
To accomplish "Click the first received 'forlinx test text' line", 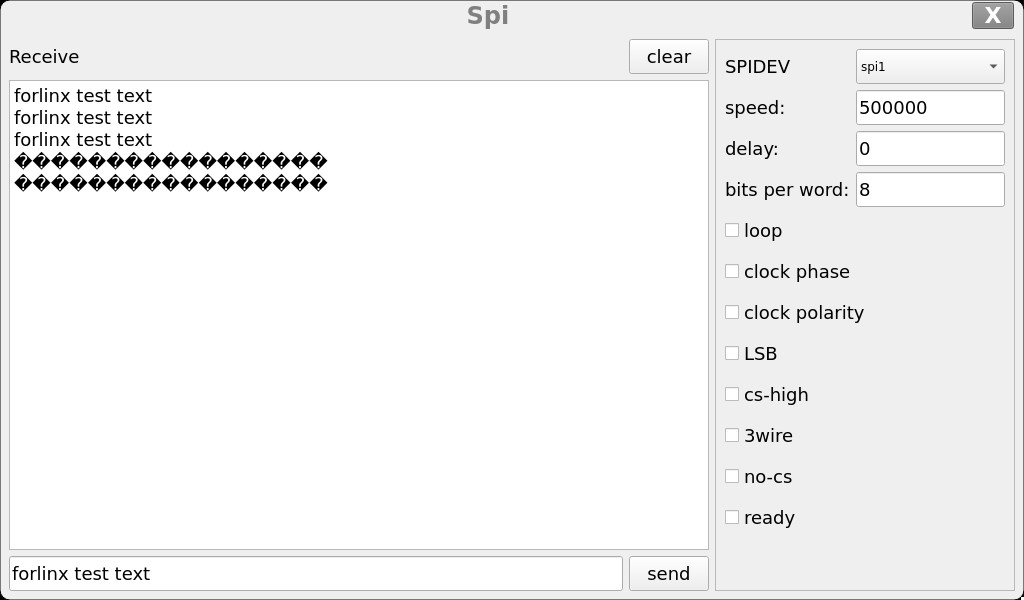I will click(83, 96).
